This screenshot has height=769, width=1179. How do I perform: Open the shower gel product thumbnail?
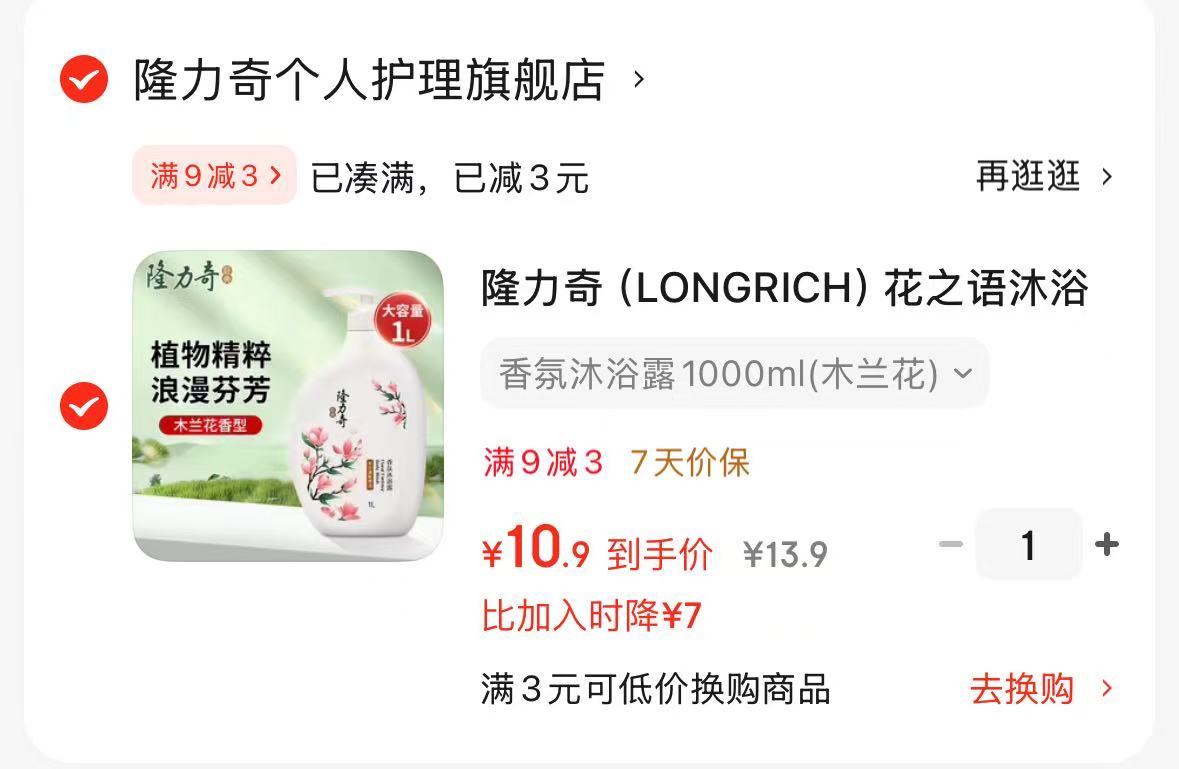point(288,405)
